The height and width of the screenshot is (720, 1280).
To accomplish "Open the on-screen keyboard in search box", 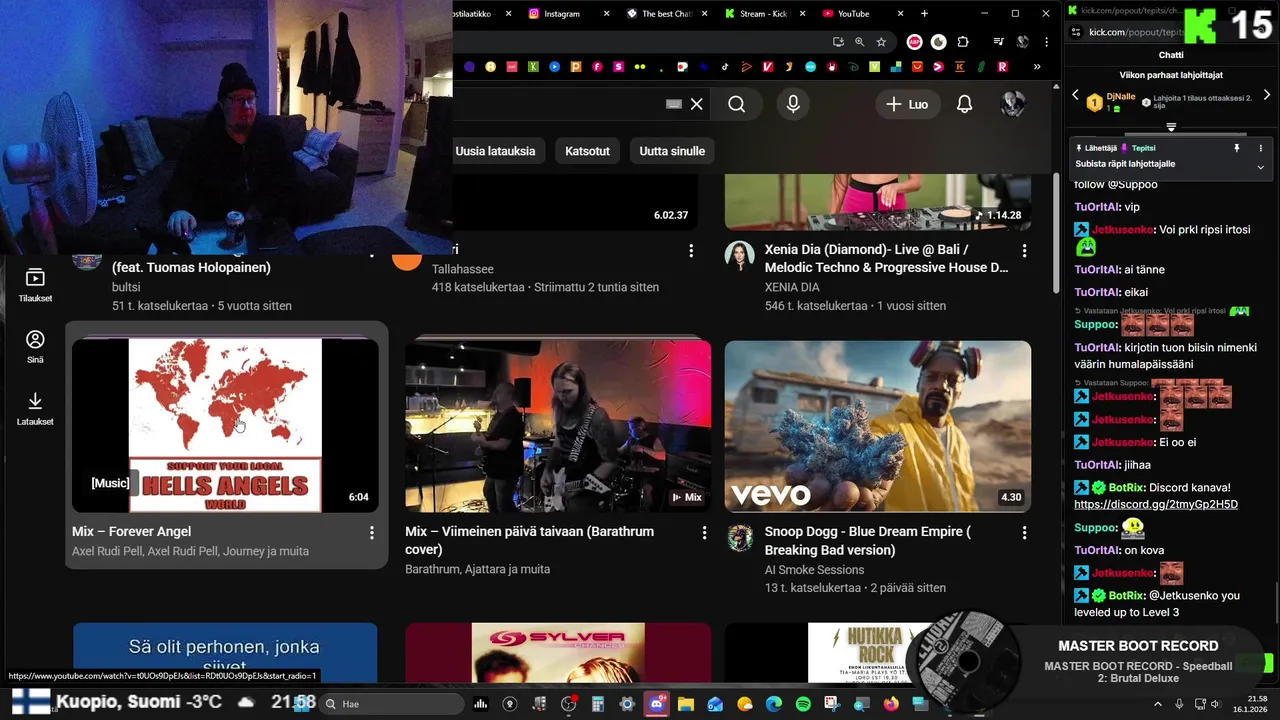I will [x=674, y=104].
